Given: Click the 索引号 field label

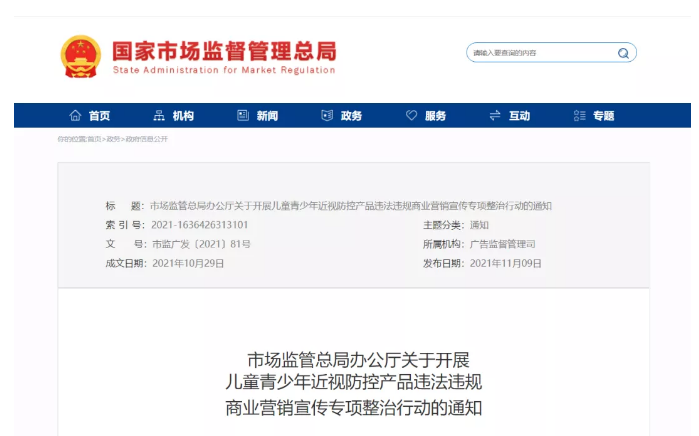Looking at the screenshot, I should pyautogui.click(x=125, y=225).
